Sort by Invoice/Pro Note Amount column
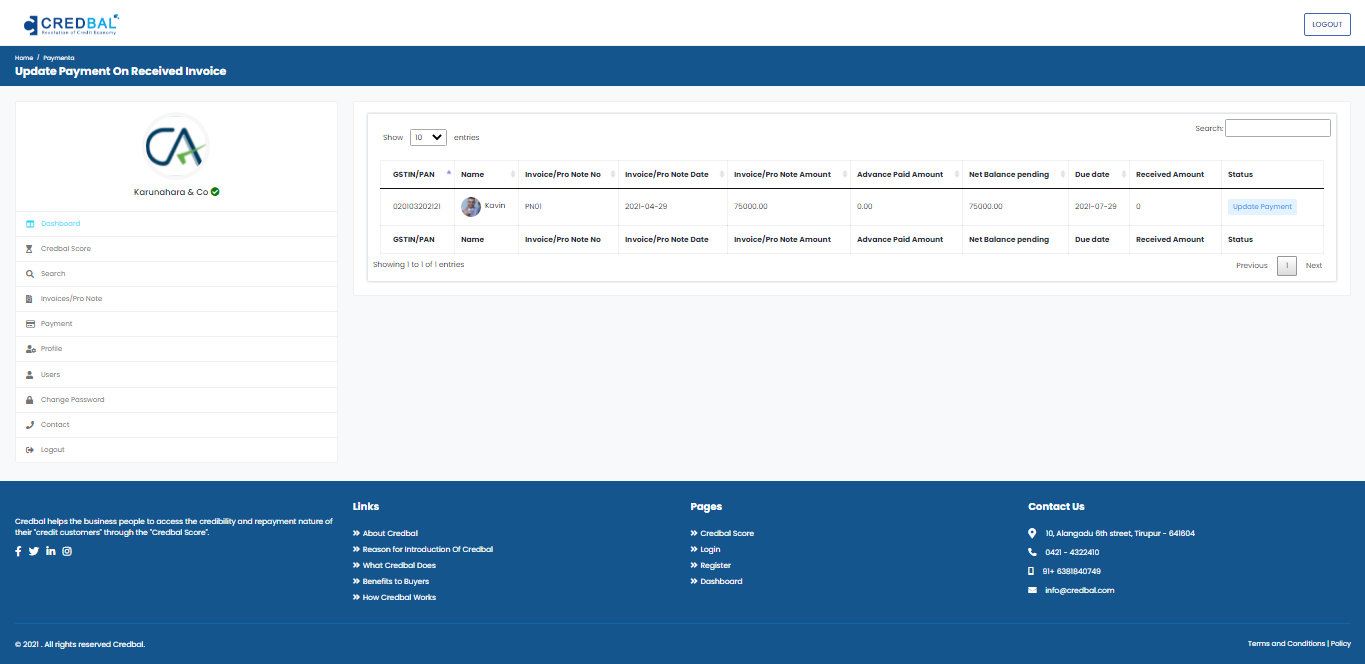 (x=789, y=174)
